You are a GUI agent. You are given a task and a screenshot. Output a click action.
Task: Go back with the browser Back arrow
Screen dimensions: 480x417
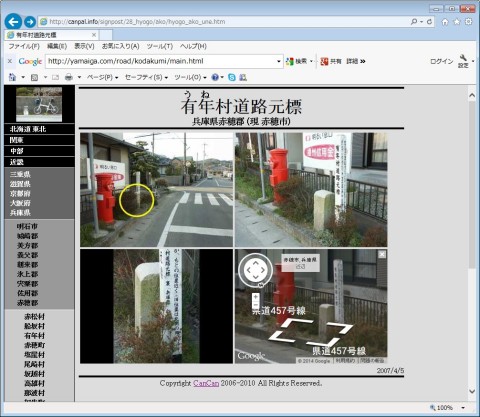click(x=13, y=22)
